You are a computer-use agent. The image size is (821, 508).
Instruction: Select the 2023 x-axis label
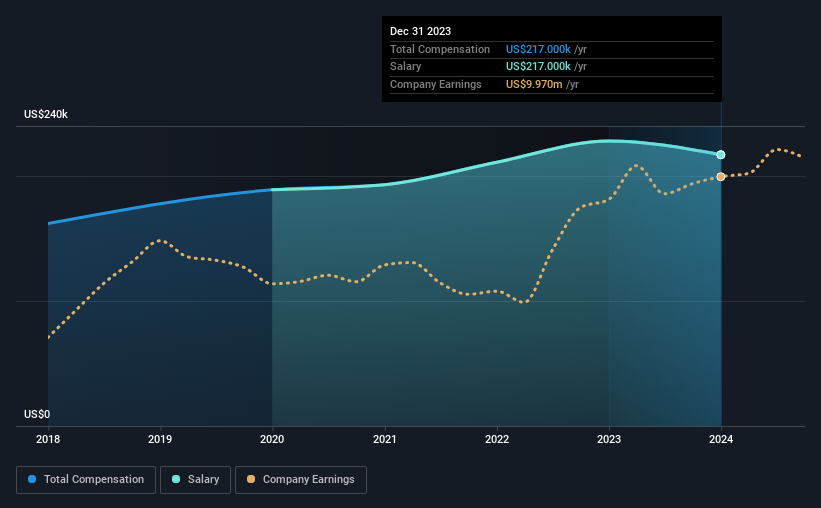click(609, 439)
